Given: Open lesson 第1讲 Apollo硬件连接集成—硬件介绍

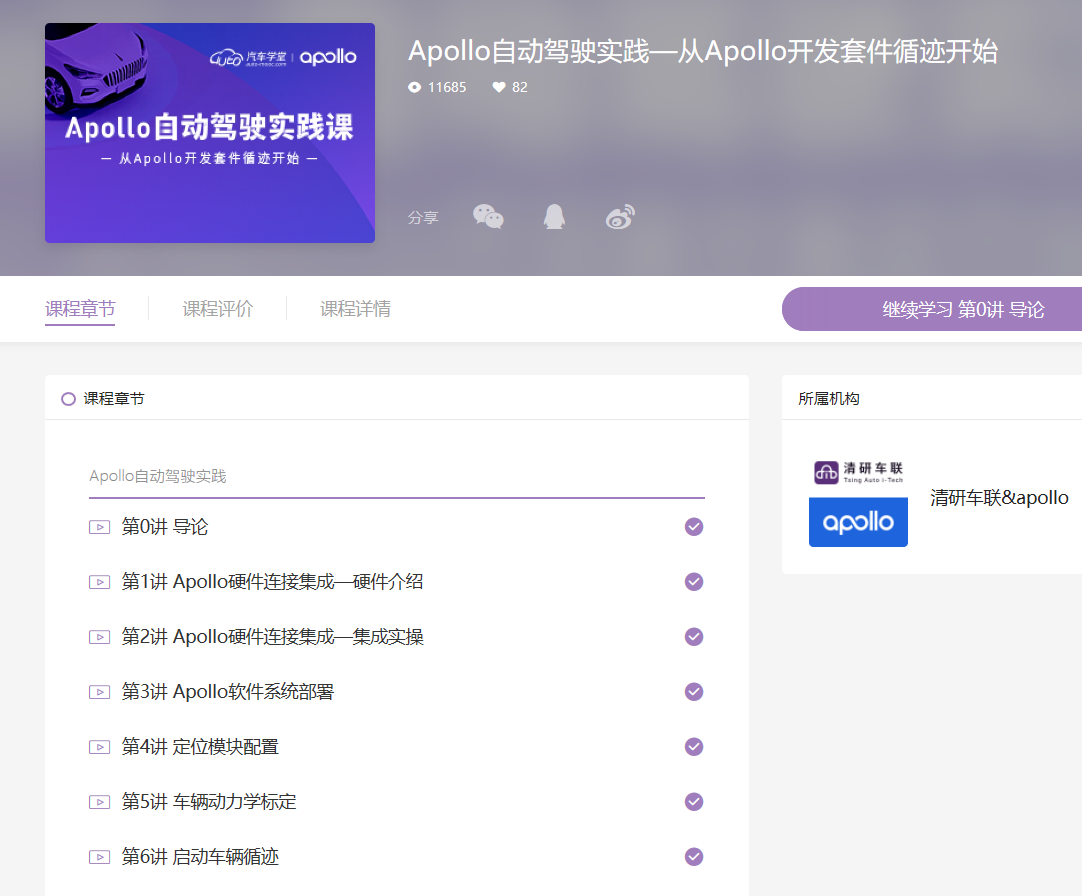Looking at the screenshot, I should (x=272, y=582).
